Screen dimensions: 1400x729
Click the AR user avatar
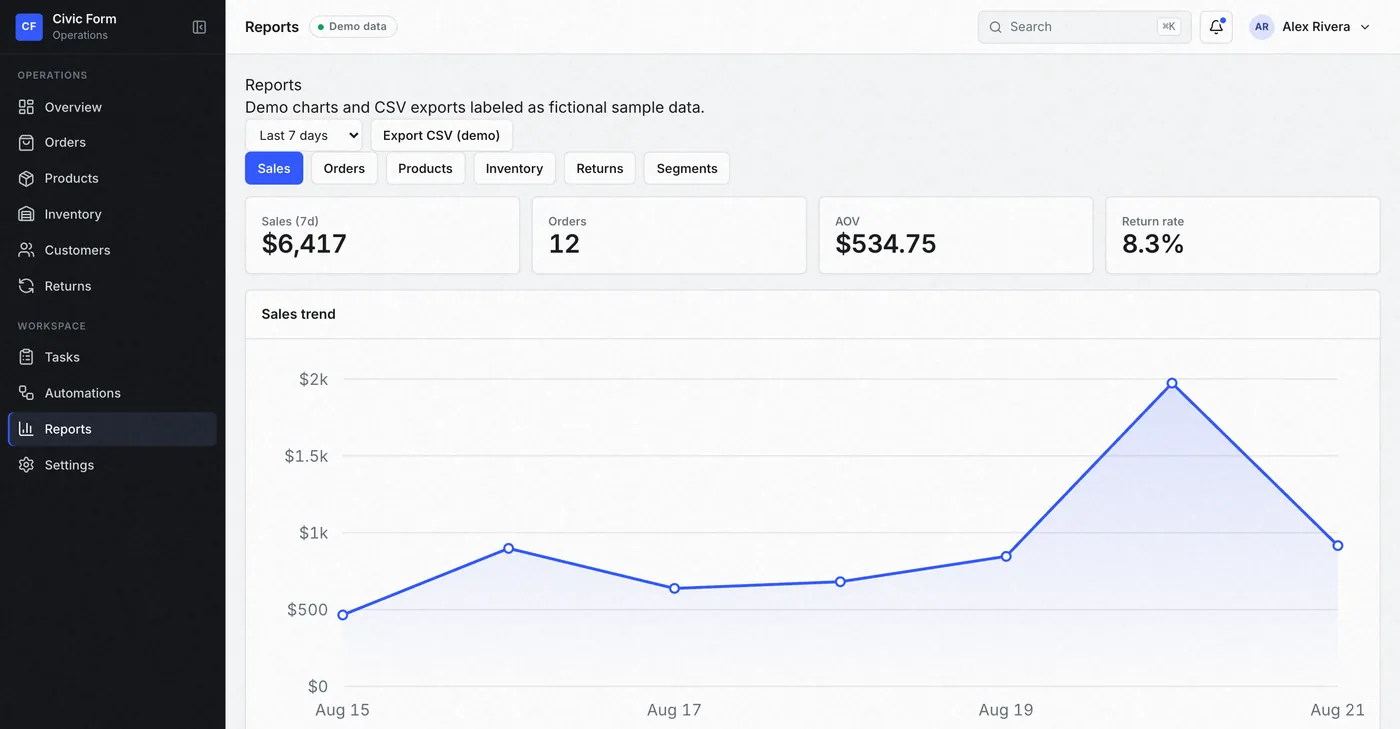pos(1262,27)
